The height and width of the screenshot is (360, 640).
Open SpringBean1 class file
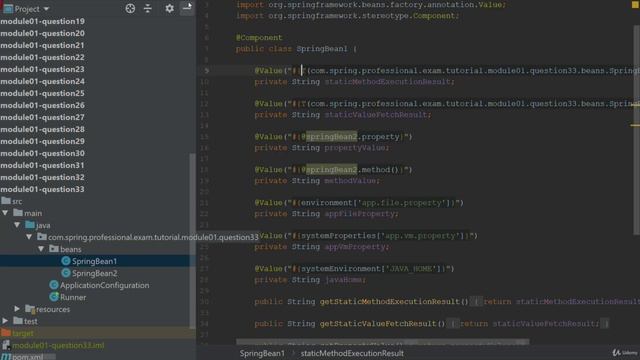pyautogui.click(x=94, y=261)
